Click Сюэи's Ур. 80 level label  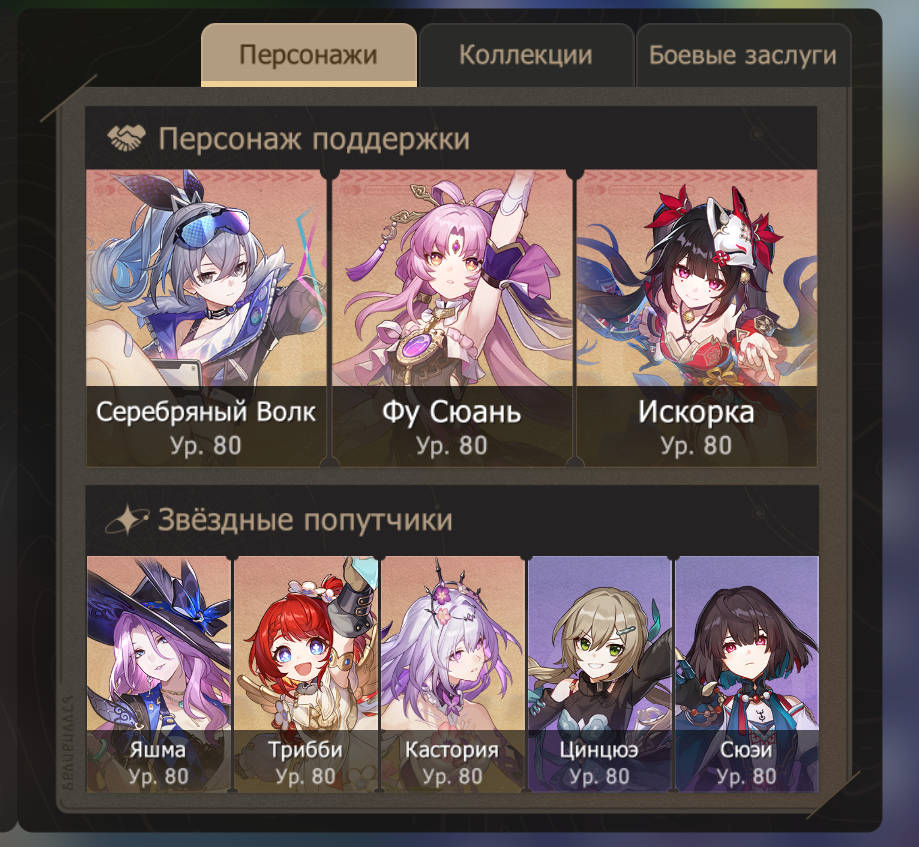[747, 776]
